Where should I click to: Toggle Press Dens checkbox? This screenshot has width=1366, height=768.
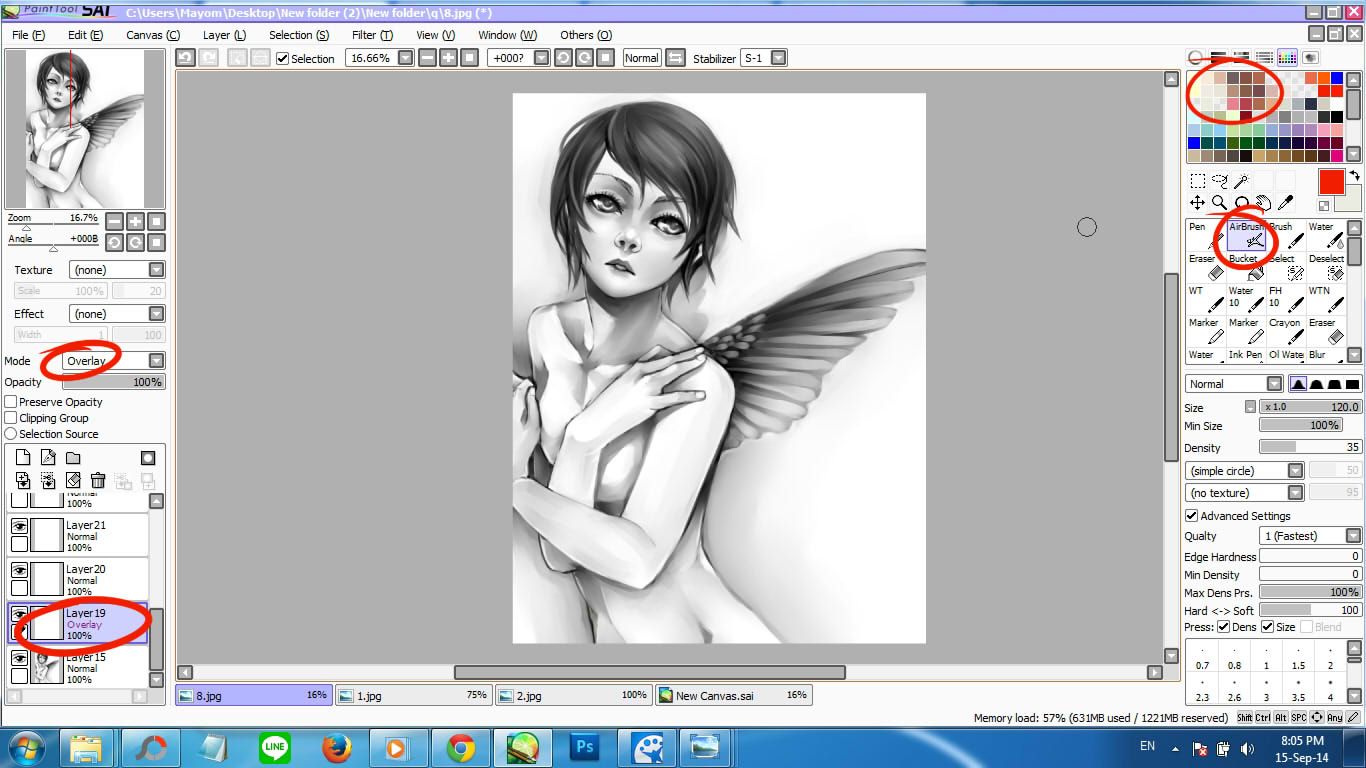(1224, 627)
